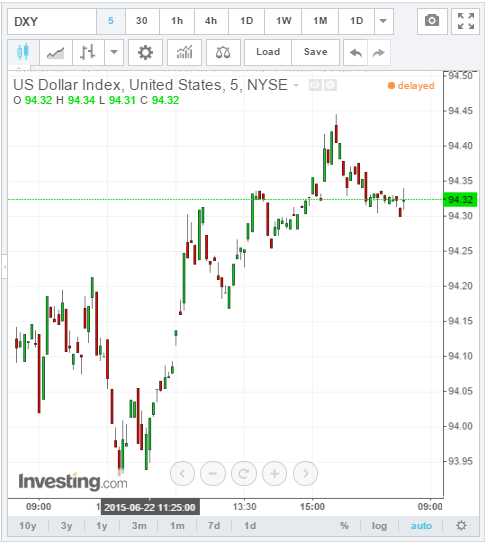
Task: Select the 4h timeframe tab
Action: click(x=211, y=21)
